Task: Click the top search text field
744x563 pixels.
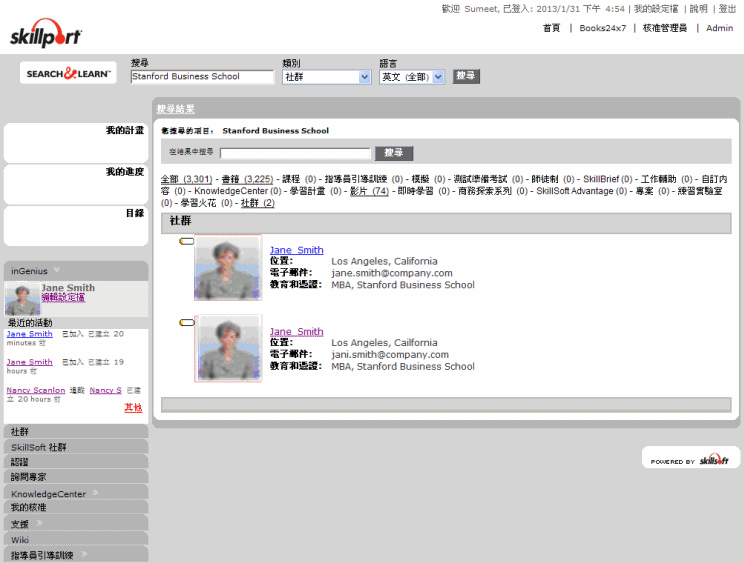Action: 202,77
